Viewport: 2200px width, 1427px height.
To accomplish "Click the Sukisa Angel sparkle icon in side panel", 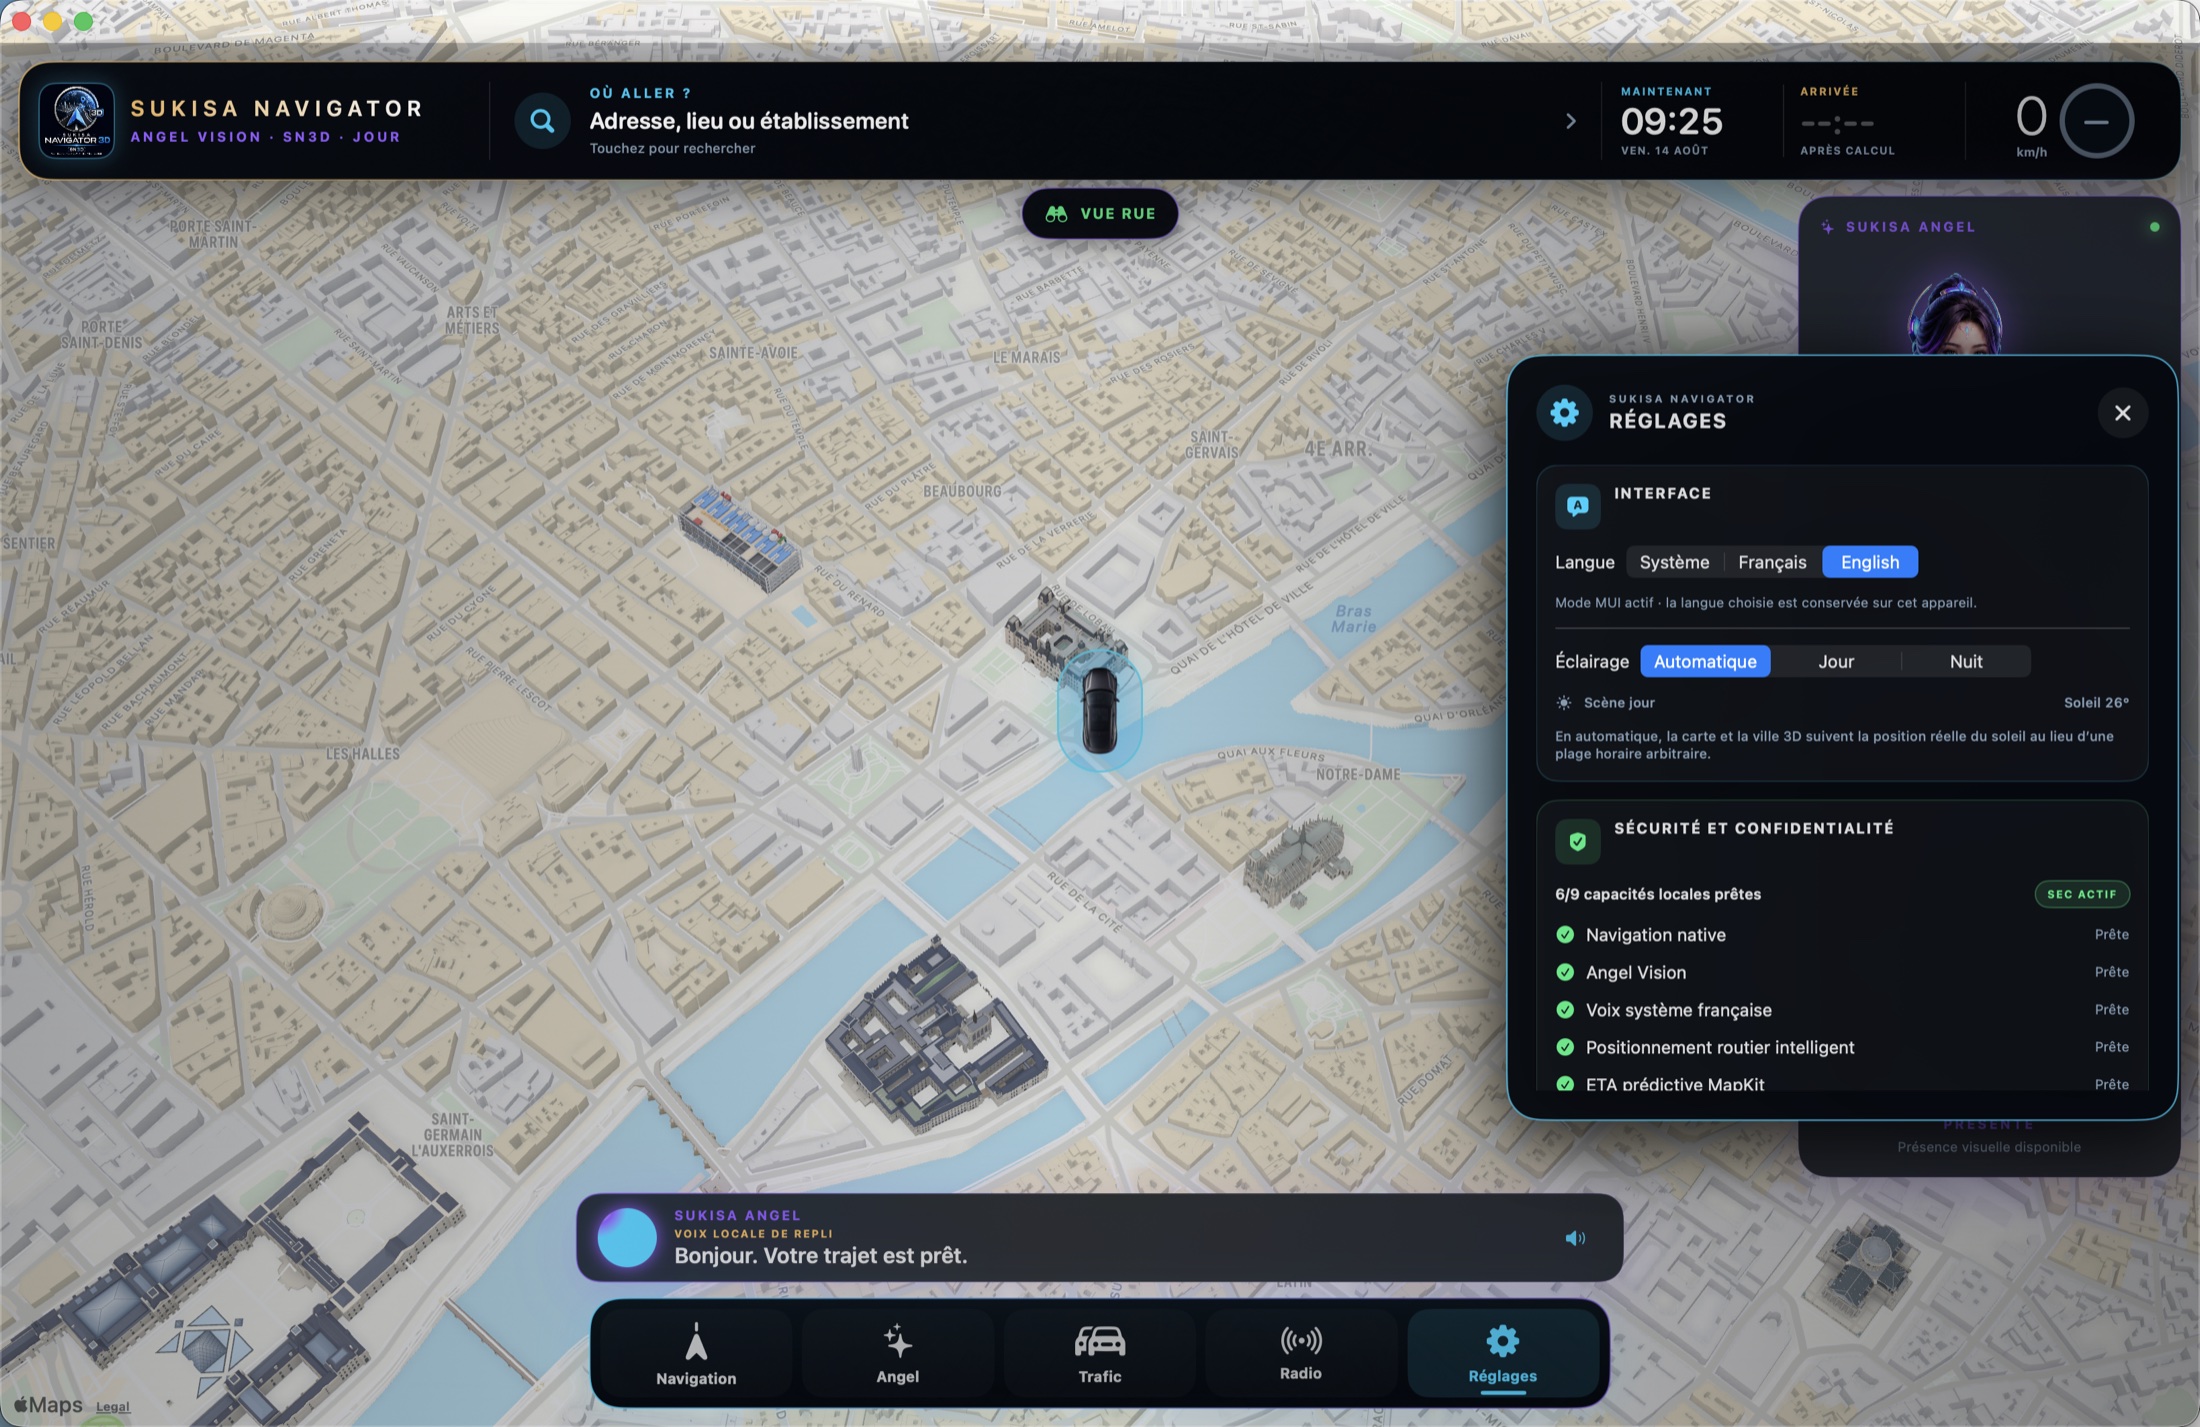I will [1827, 227].
